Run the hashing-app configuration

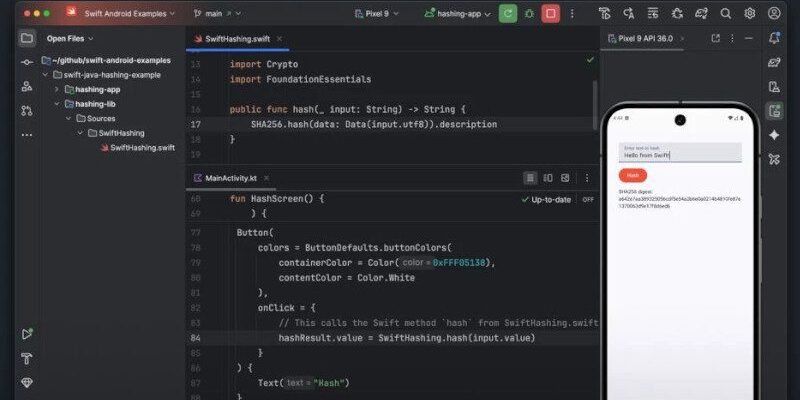[508, 14]
